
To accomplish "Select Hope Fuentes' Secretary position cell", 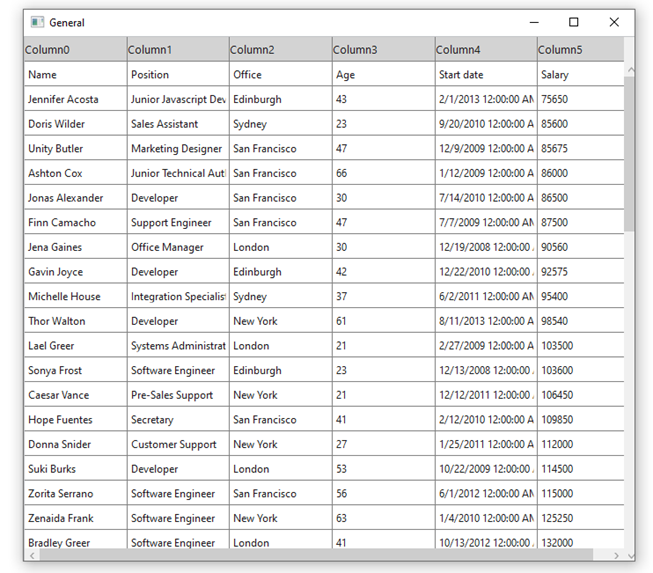I will pyautogui.click(x=178, y=420).
